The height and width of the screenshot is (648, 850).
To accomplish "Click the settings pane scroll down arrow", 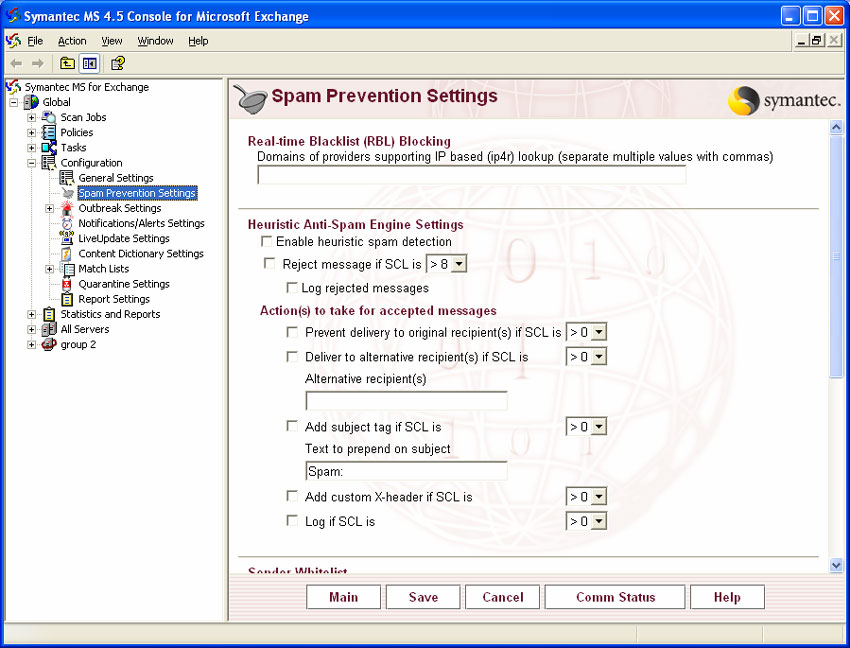I will [x=836, y=566].
